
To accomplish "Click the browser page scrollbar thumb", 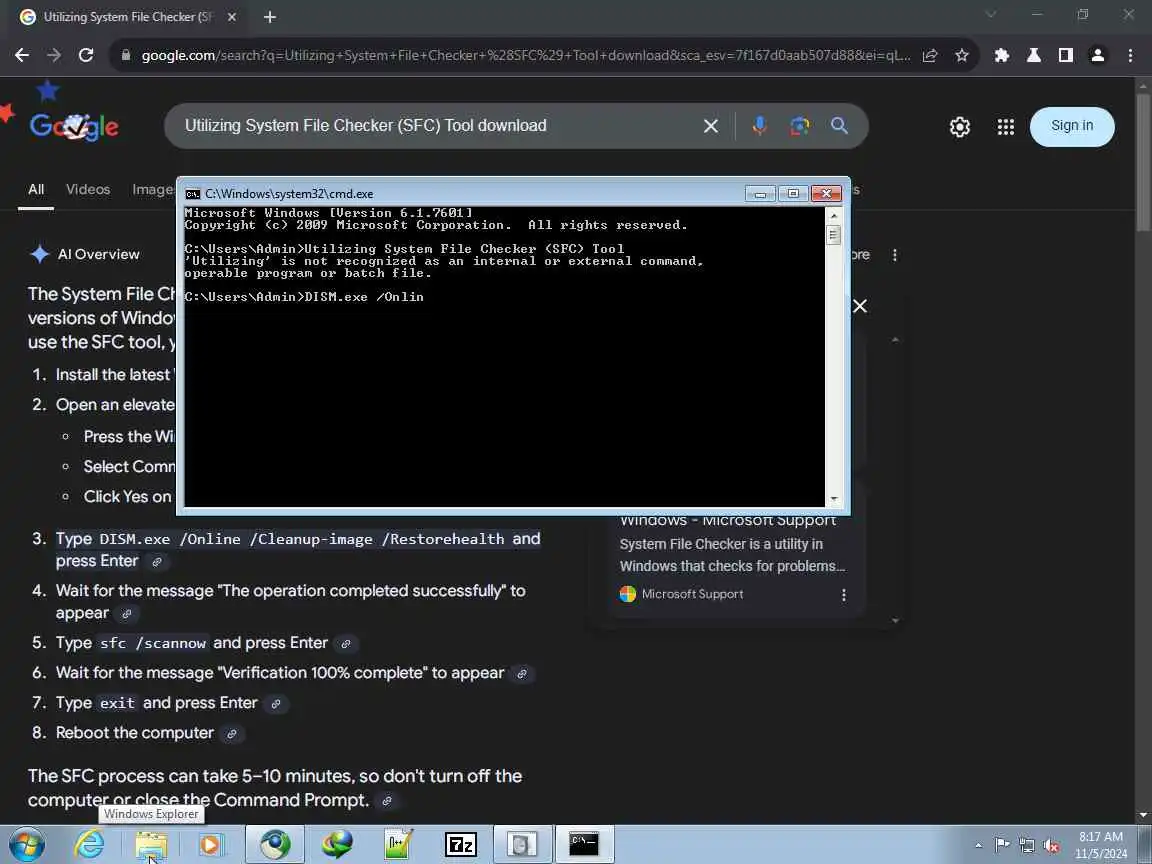I will 1142,162.
